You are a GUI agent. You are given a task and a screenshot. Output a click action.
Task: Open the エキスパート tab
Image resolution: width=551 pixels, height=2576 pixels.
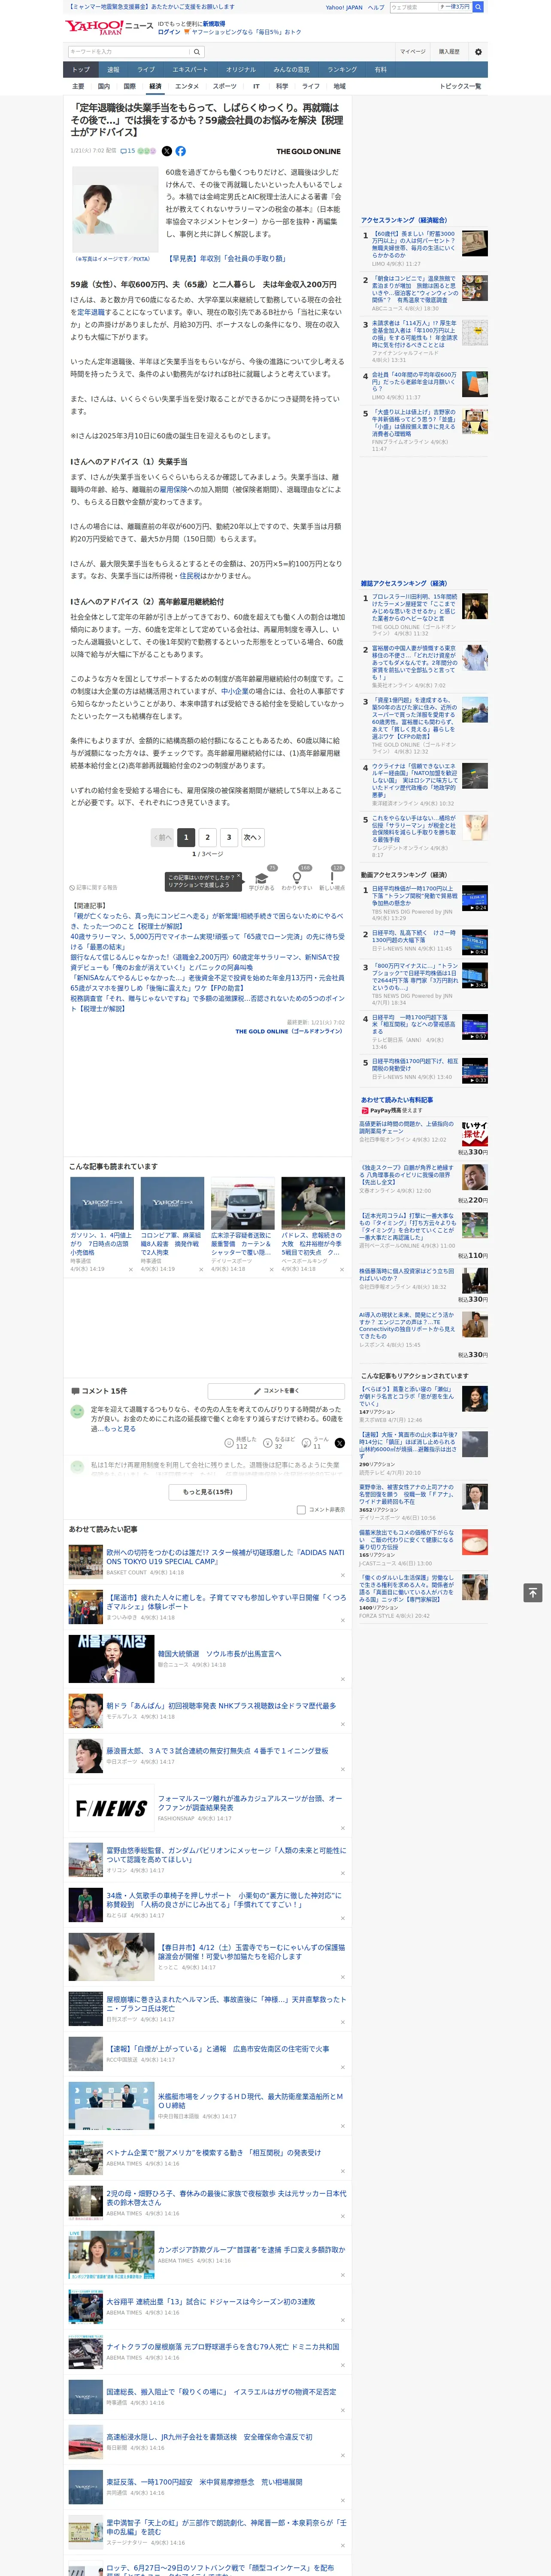pyautogui.click(x=190, y=70)
